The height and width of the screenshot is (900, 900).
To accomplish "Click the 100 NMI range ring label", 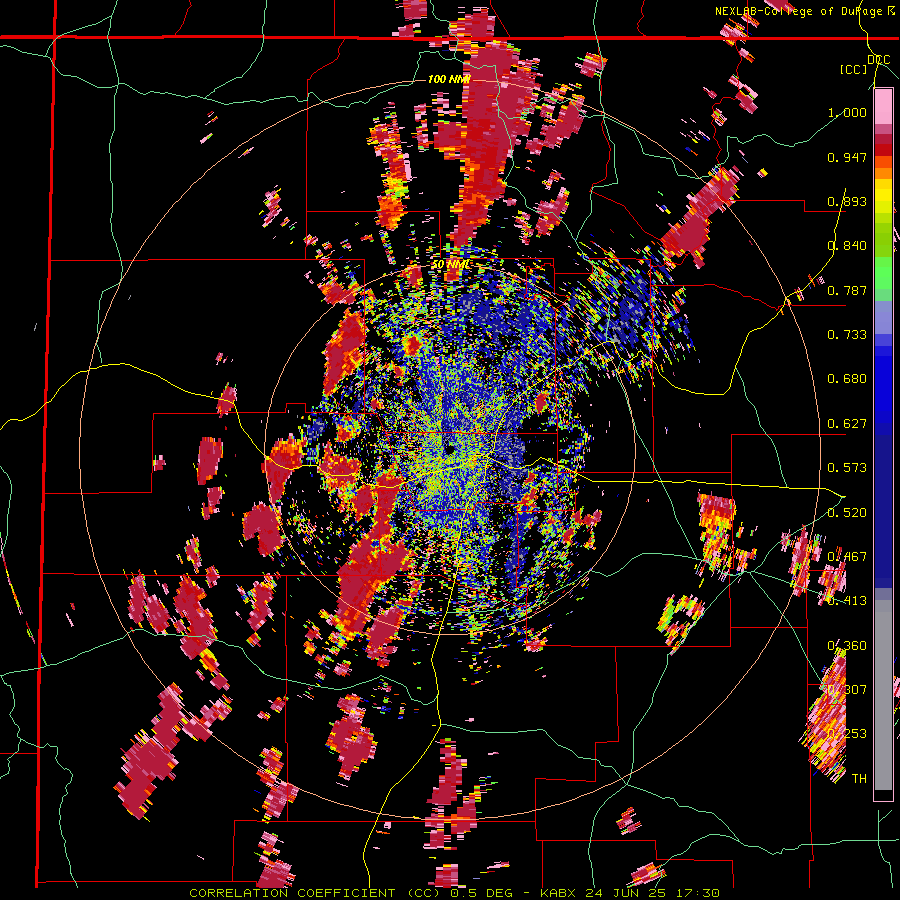I will point(449,79).
